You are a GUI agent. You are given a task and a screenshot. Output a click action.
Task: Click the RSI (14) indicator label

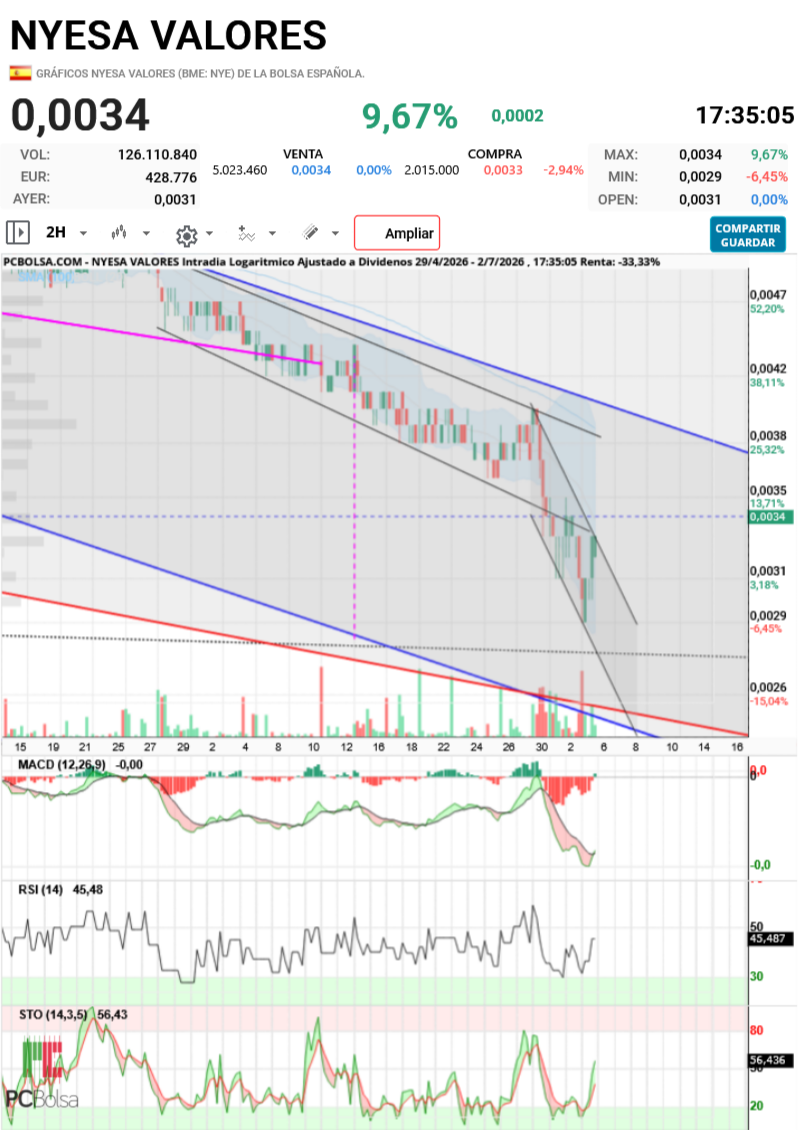click(40, 890)
